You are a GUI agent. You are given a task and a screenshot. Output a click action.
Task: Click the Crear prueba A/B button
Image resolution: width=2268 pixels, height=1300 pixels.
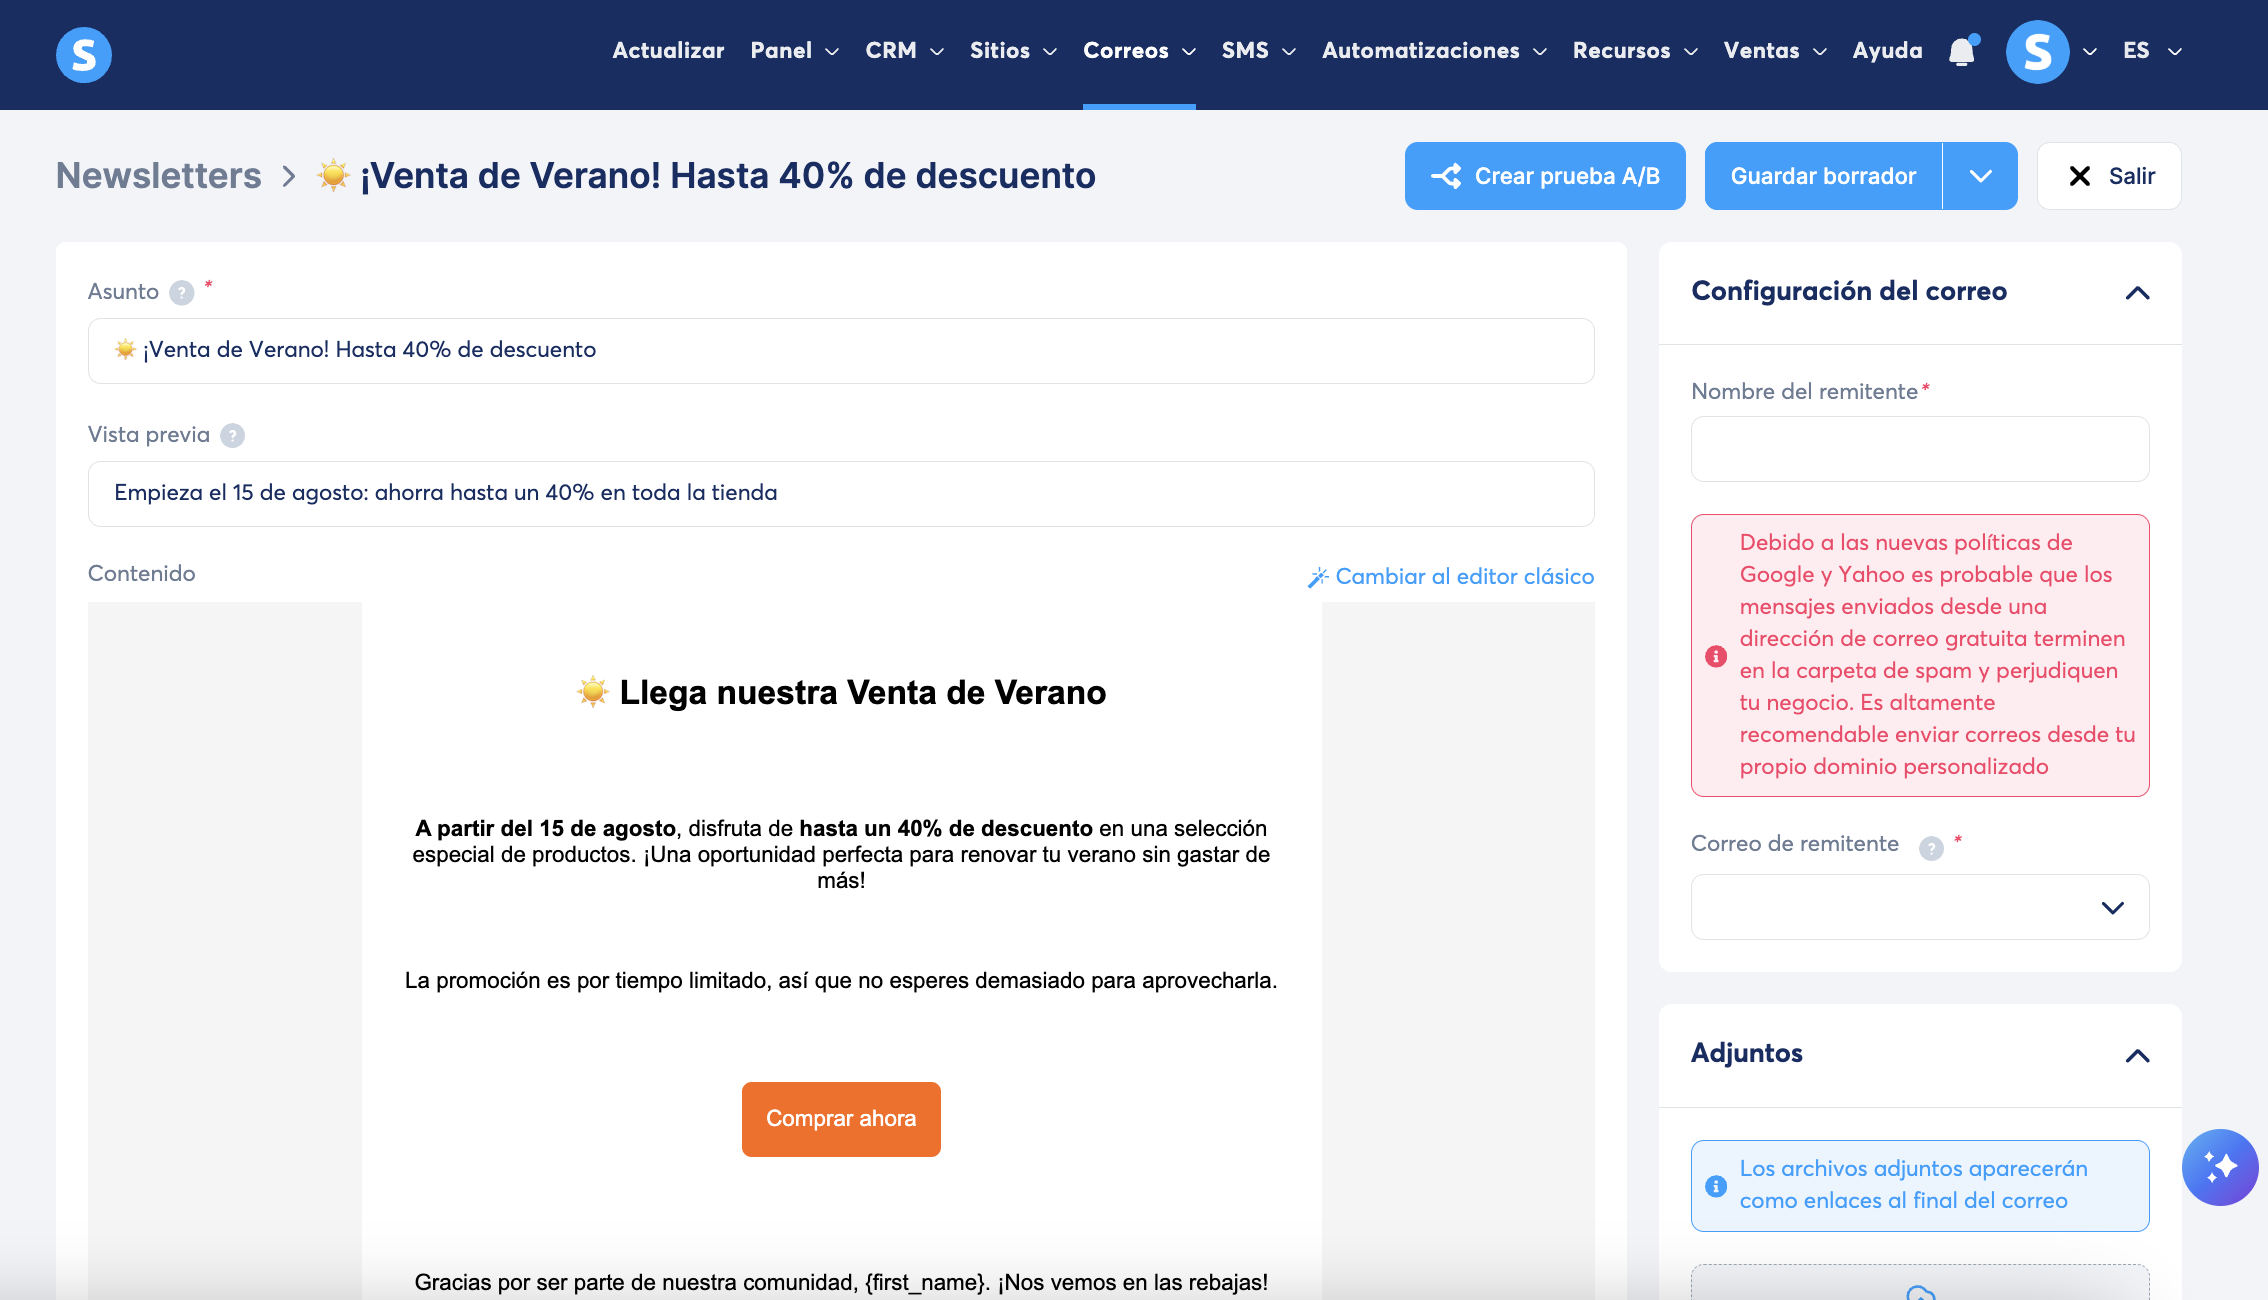click(1544, 176)
